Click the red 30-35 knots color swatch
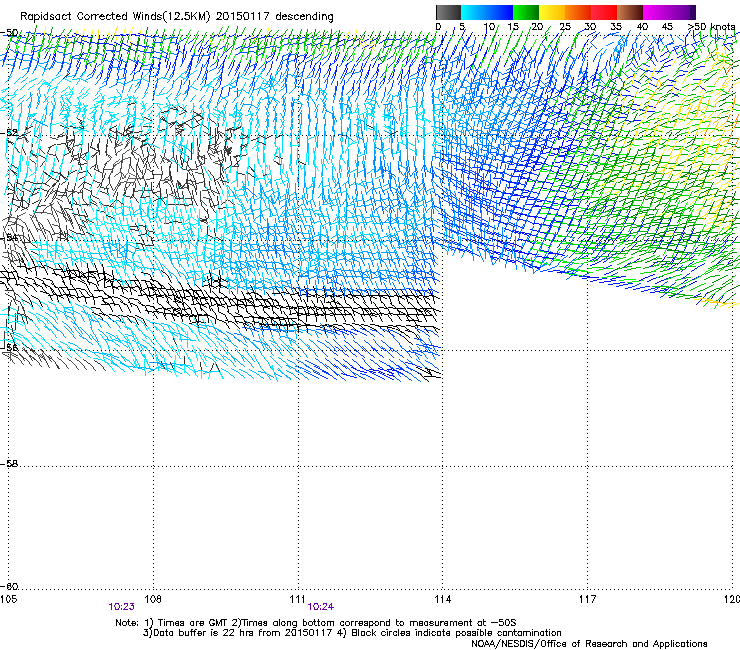Image resolution: width=740 pixels, height=650 pixels. click(604, 12)
